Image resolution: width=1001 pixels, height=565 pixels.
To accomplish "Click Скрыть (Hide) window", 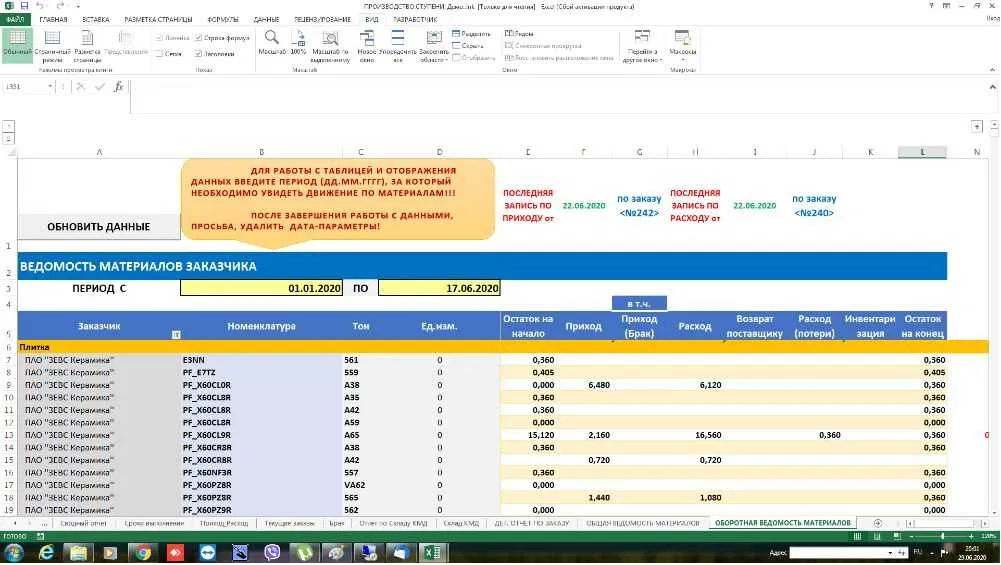I will (468, 45).
